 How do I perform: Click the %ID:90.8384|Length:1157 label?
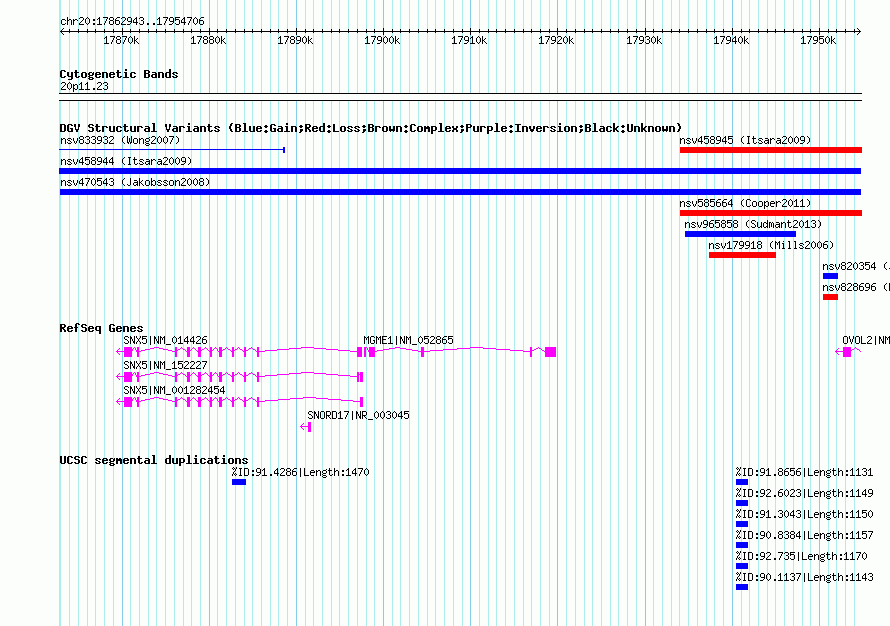click(x=804, y=535)
